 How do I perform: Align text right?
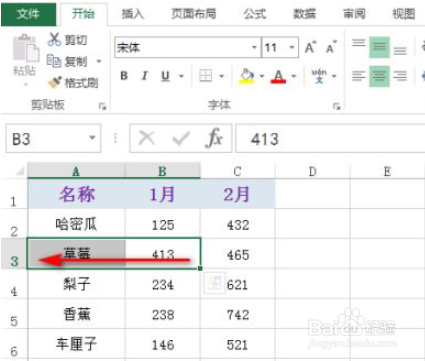click(400, 76)
